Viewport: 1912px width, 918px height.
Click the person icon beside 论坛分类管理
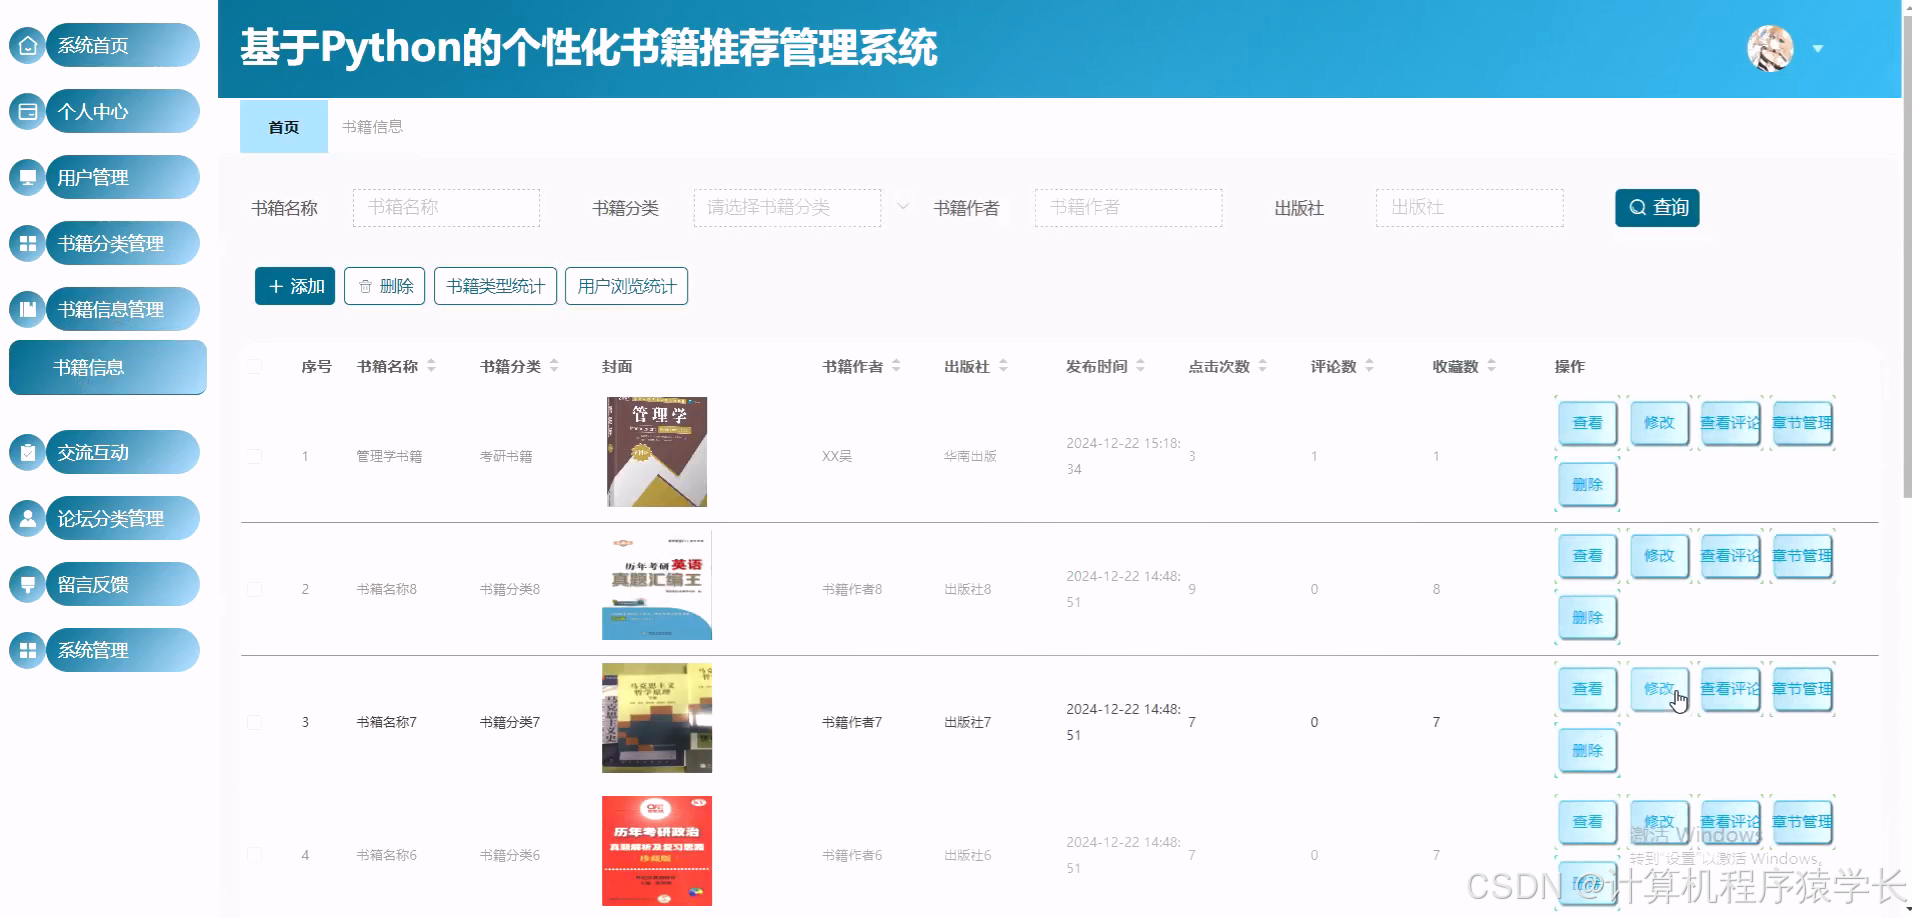(x=28, y=518)
